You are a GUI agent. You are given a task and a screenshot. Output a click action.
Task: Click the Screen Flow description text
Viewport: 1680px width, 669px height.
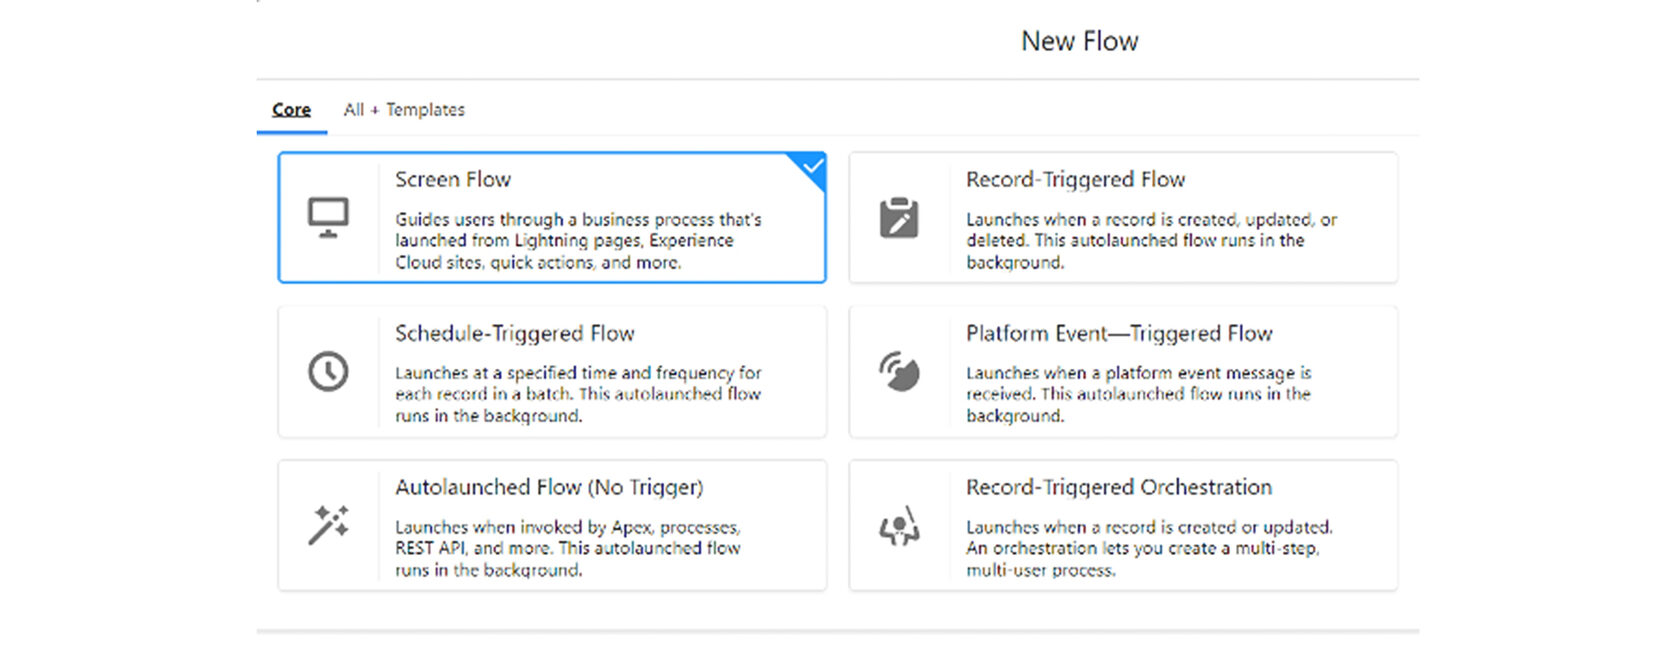click(578, 241)
